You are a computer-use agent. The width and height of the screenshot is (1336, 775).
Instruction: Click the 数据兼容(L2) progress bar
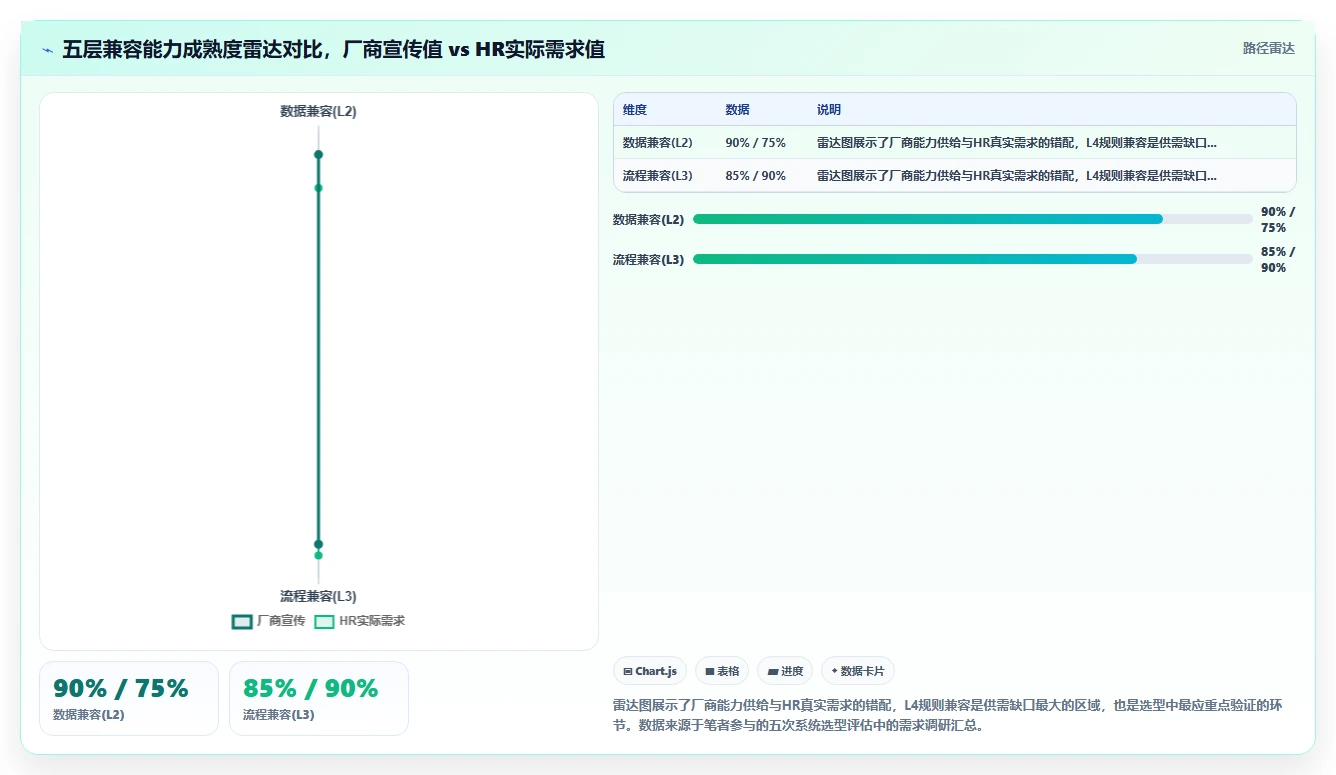pyautogui.click(x=972, y=219)
